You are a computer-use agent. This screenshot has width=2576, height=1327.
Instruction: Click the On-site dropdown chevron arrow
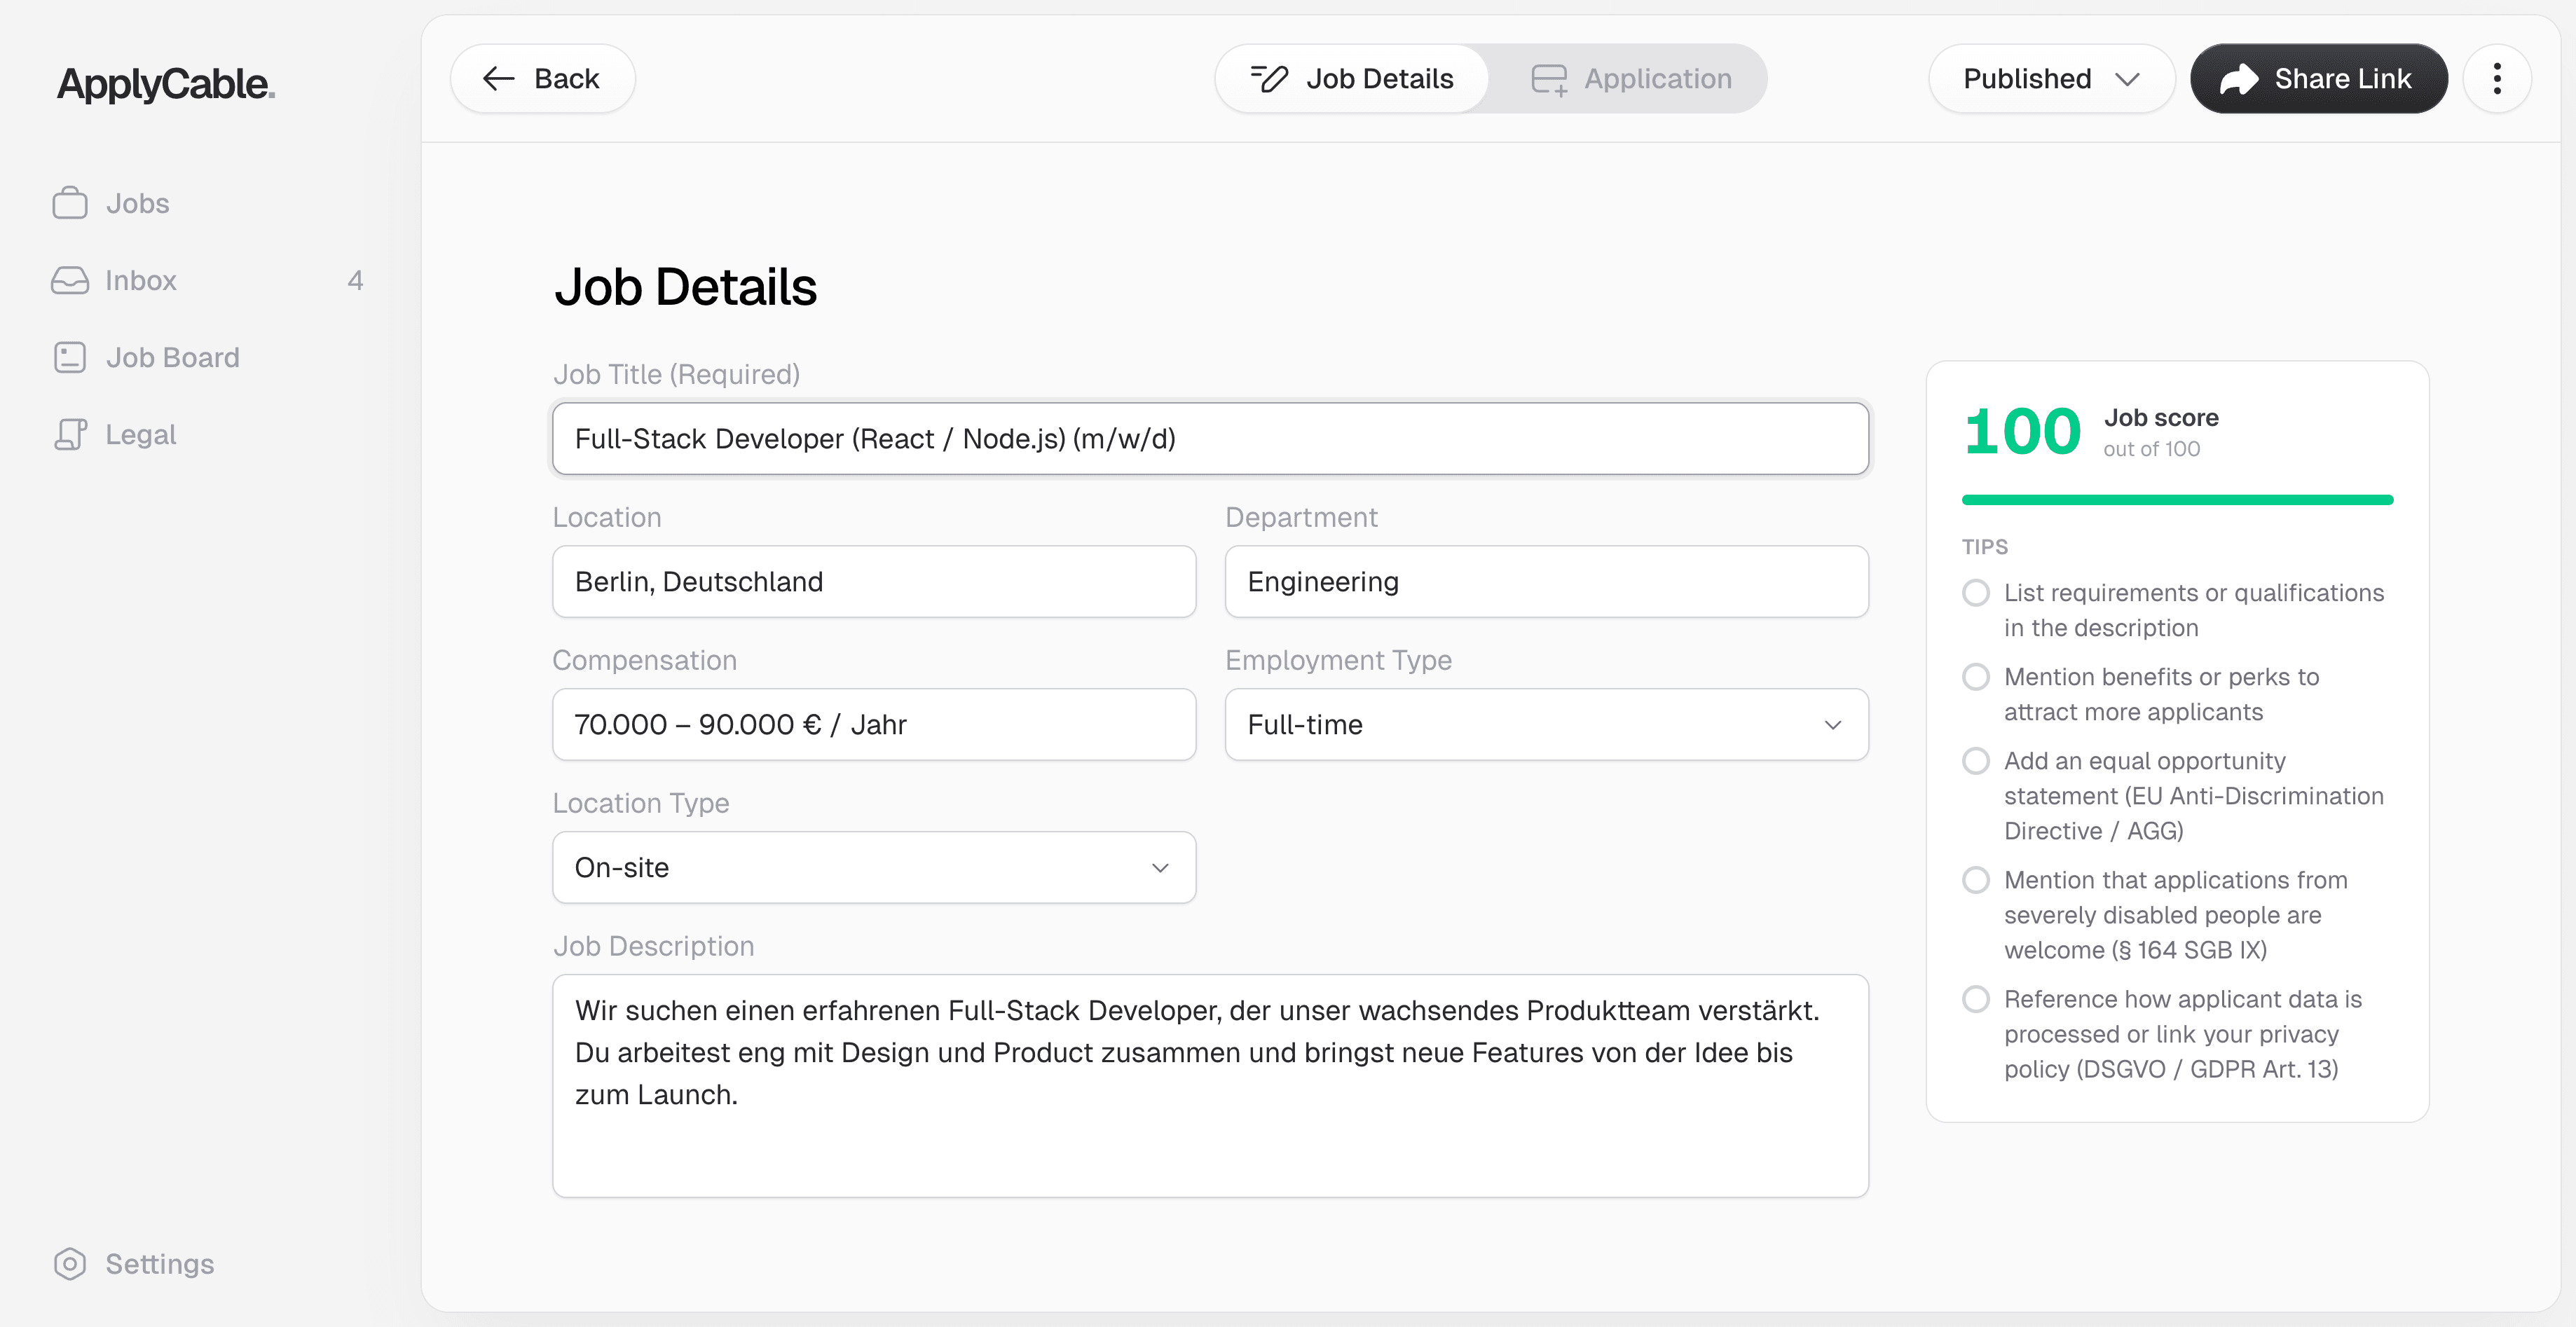pyautogui.click(x=1160, y=868)
